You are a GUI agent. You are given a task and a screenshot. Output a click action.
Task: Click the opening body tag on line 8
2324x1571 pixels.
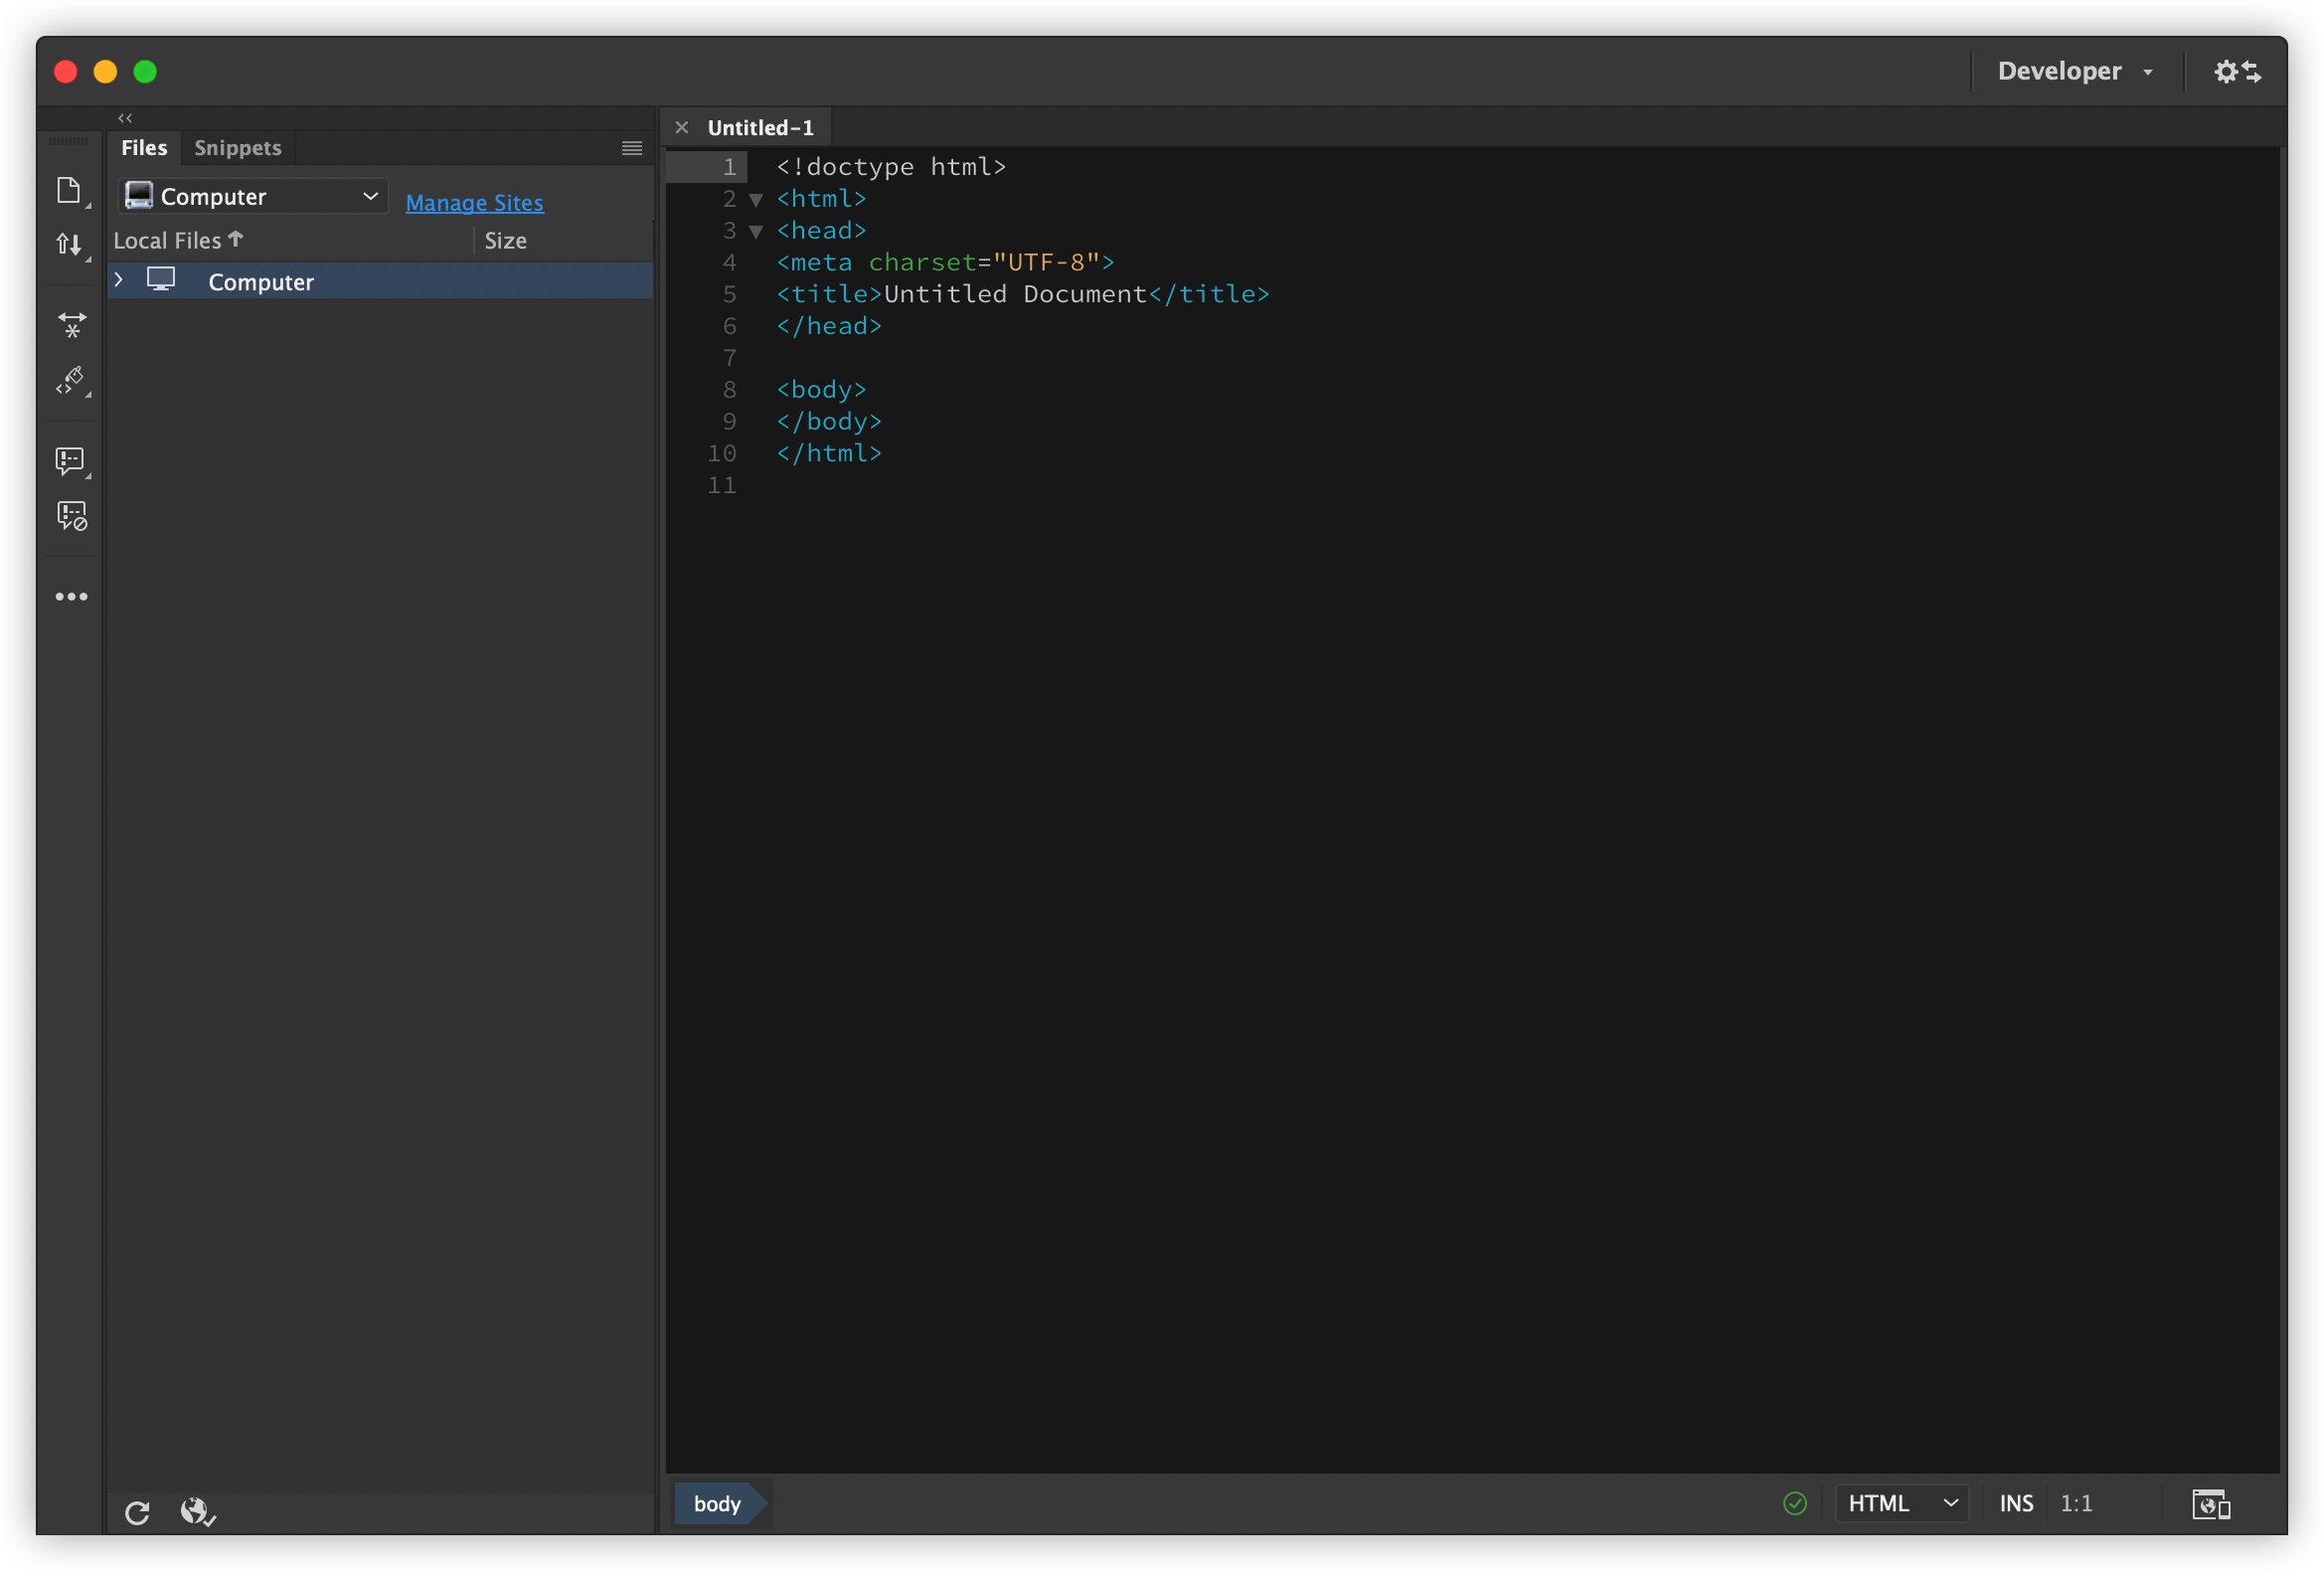coord(821,390)
